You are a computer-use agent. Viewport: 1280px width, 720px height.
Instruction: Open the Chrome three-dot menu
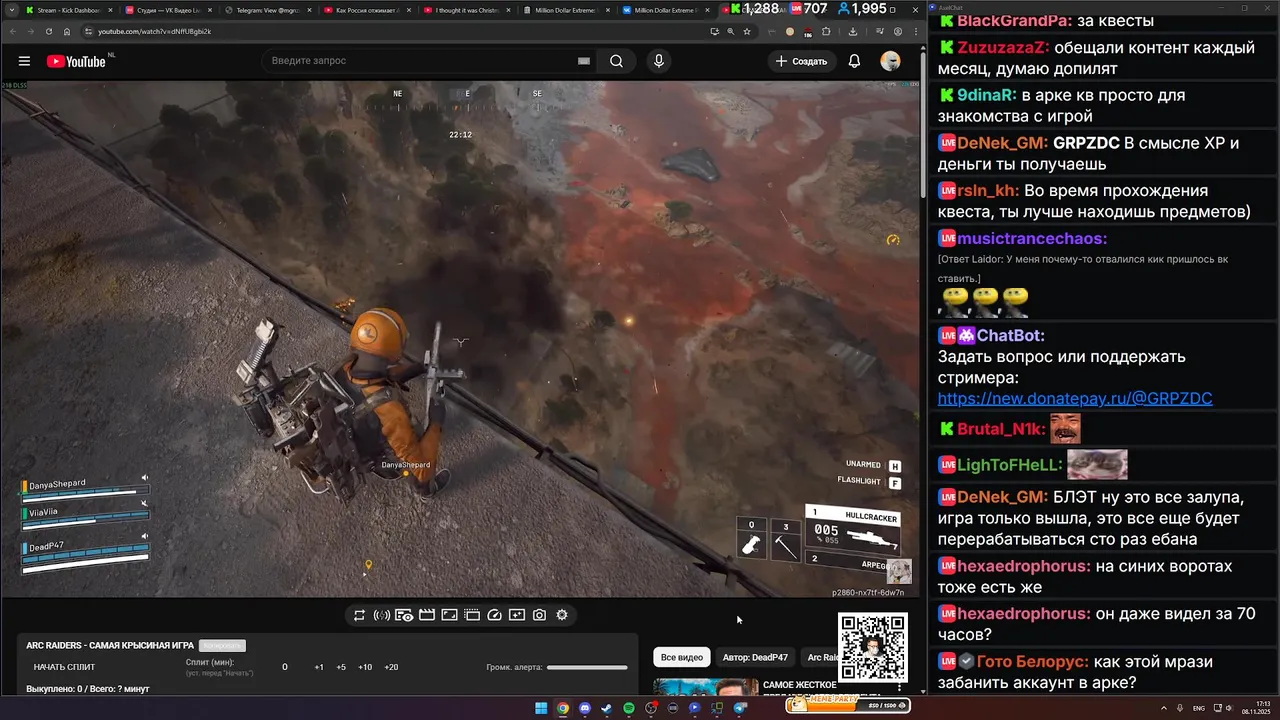(x=916, y=31)
